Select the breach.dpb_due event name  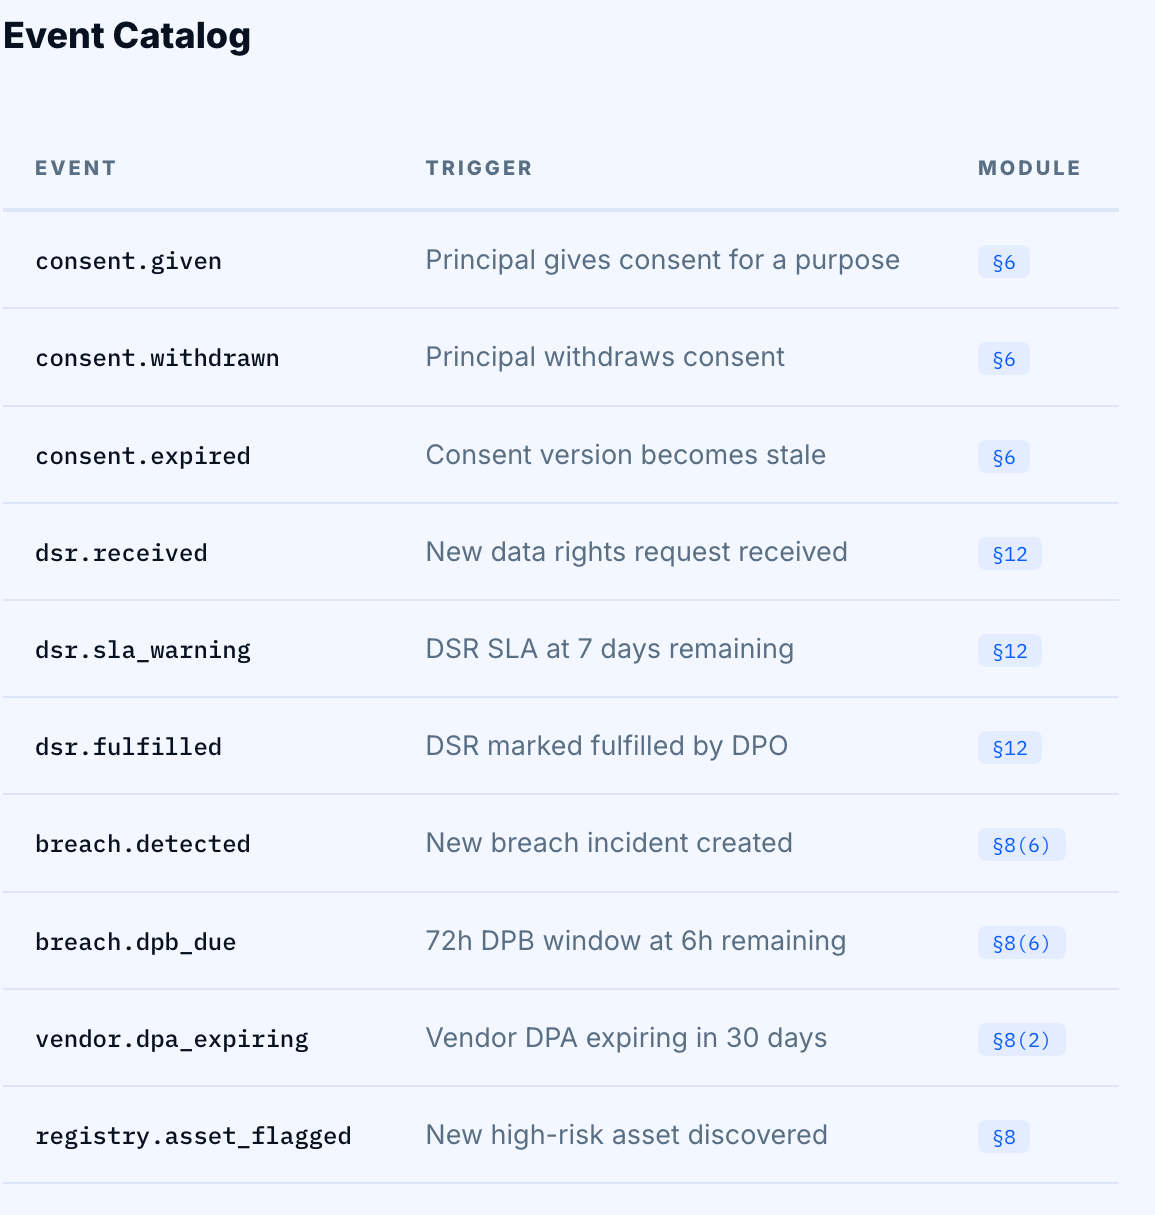click(x=136, y=943)
